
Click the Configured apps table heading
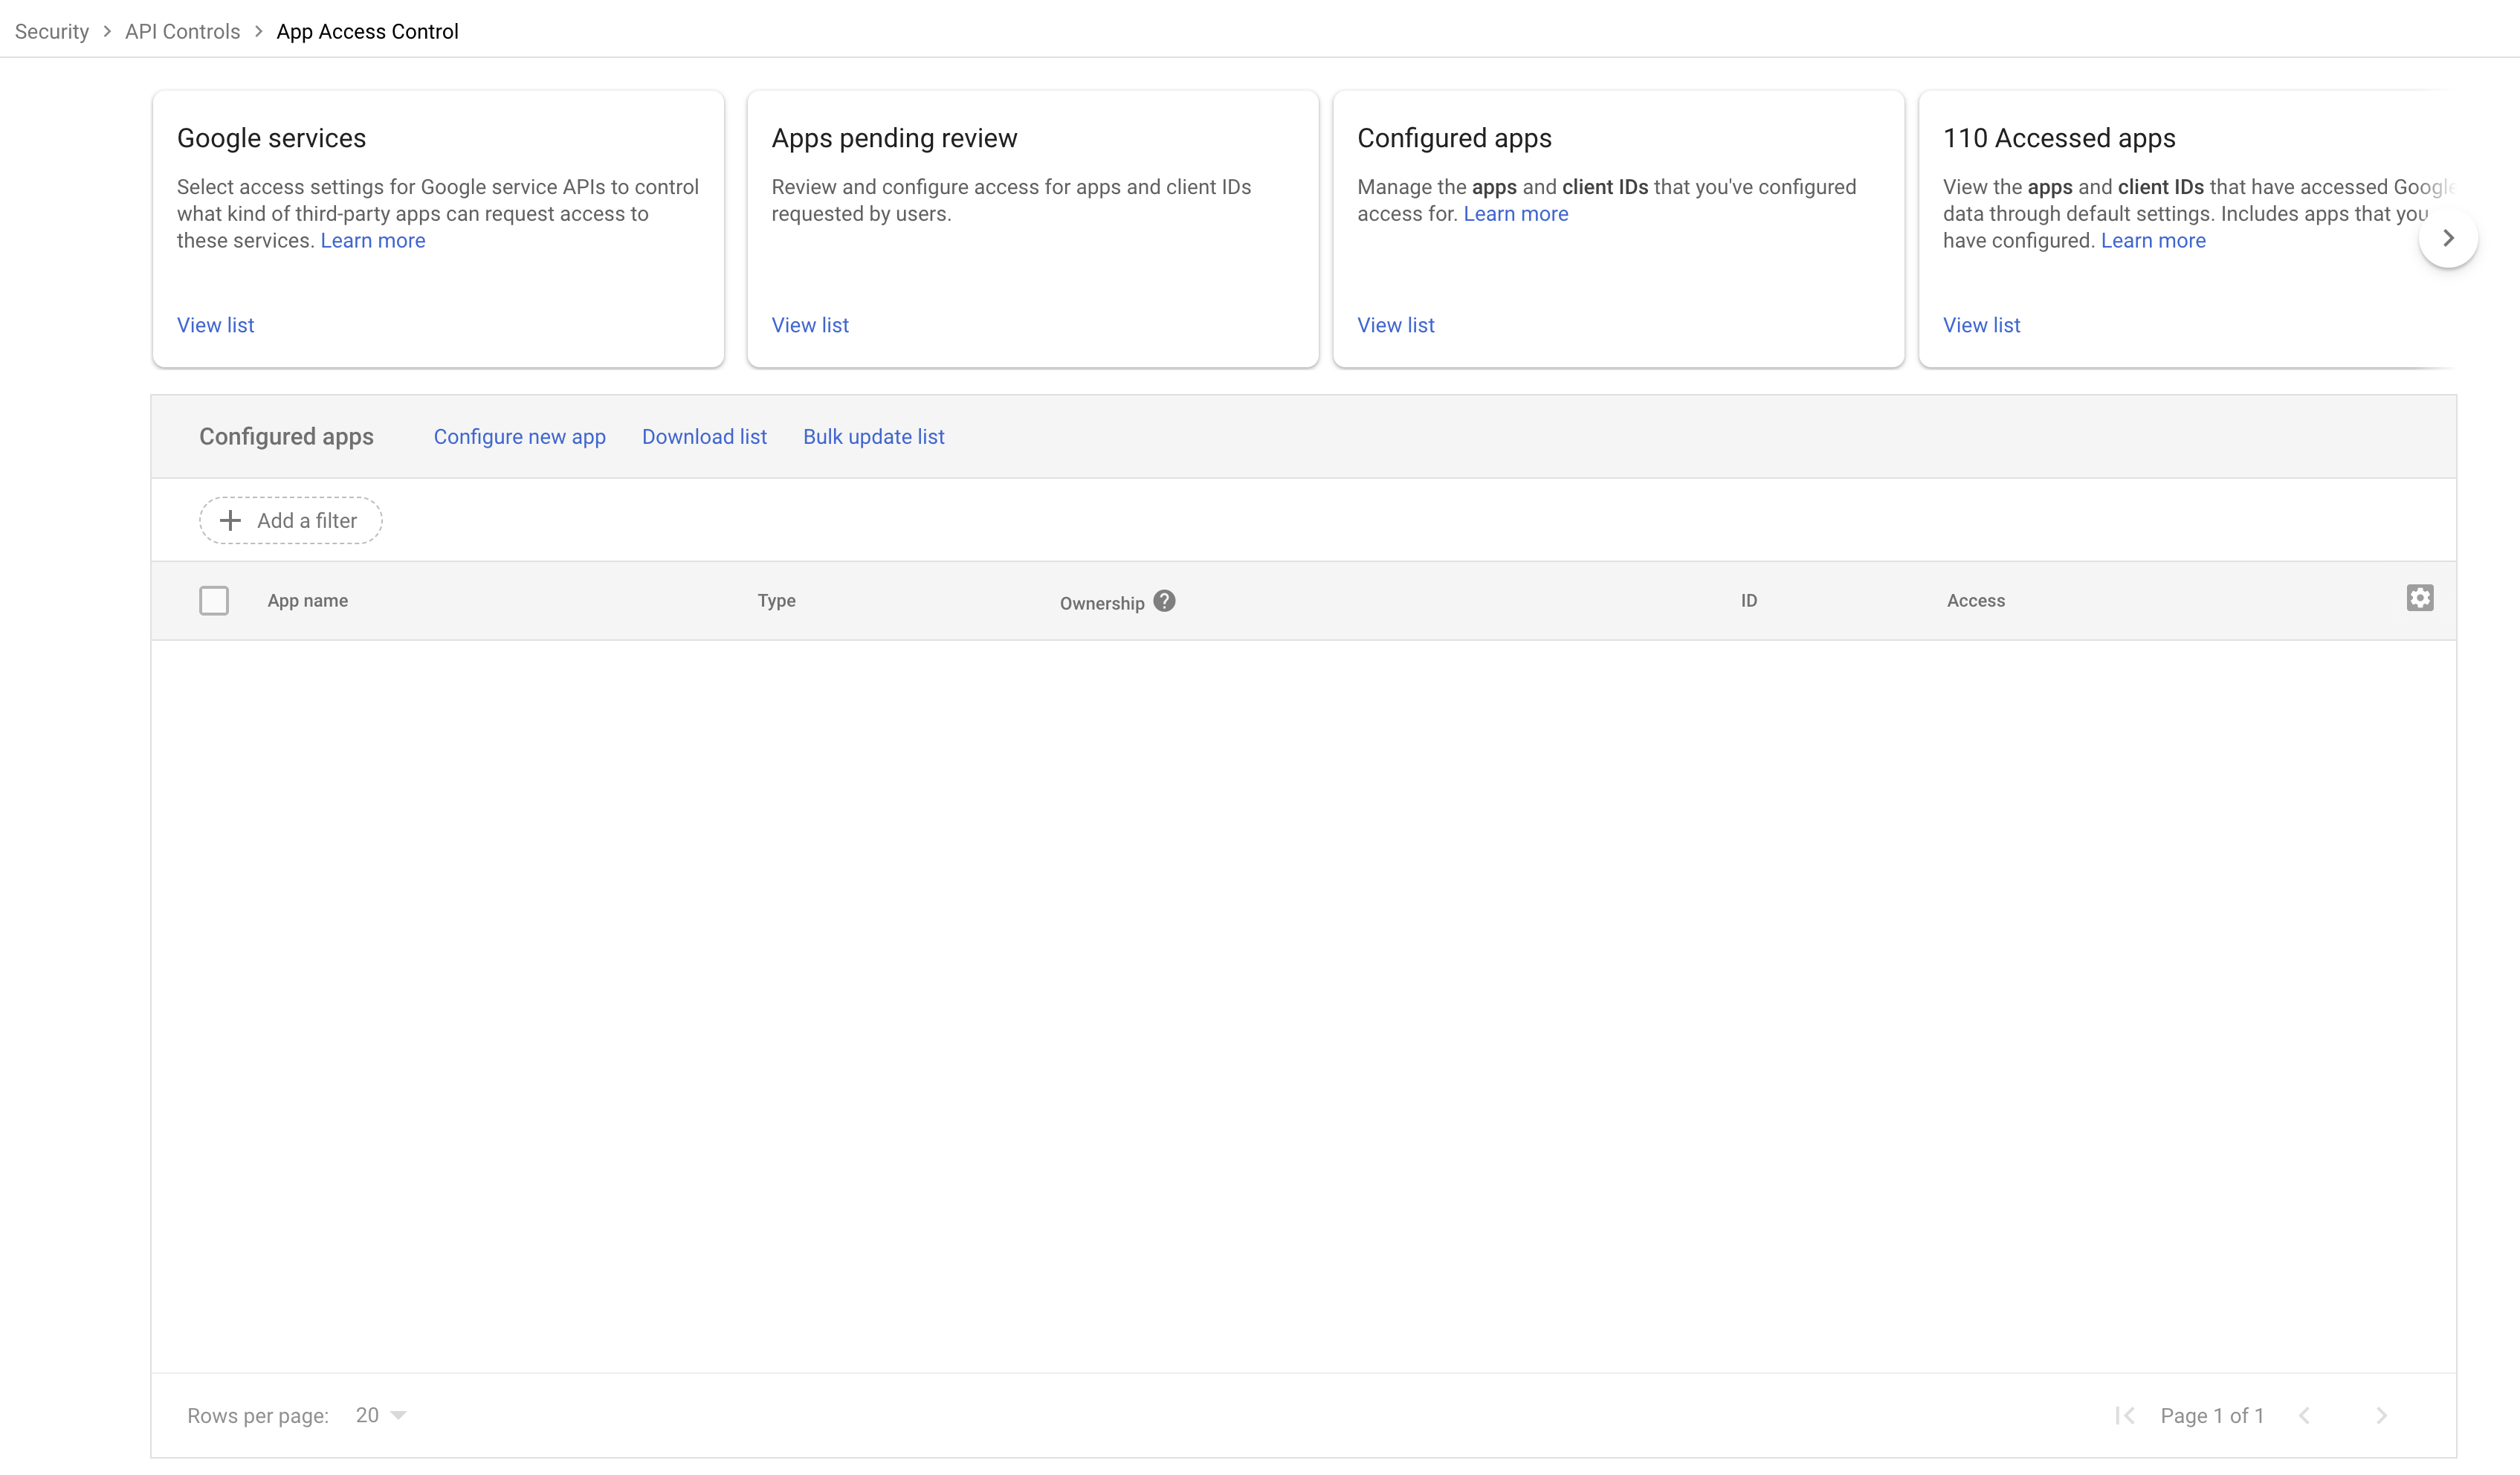click(286, 437)
